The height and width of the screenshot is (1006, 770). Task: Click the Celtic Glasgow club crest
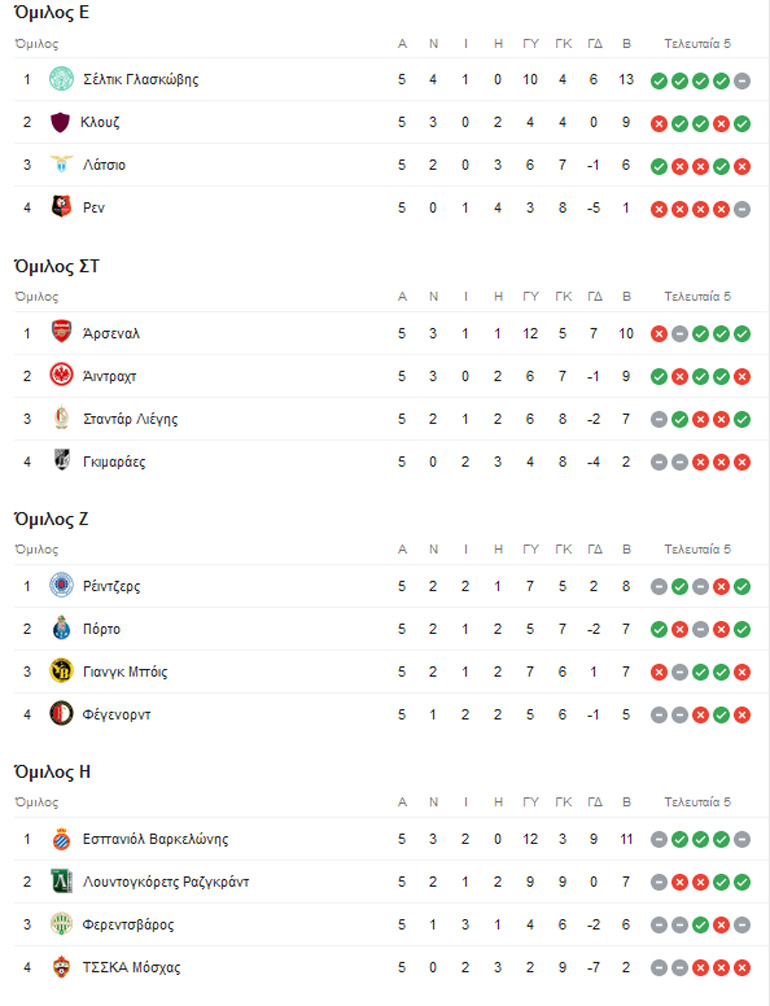pyautogui.click(x=62, y=79)
